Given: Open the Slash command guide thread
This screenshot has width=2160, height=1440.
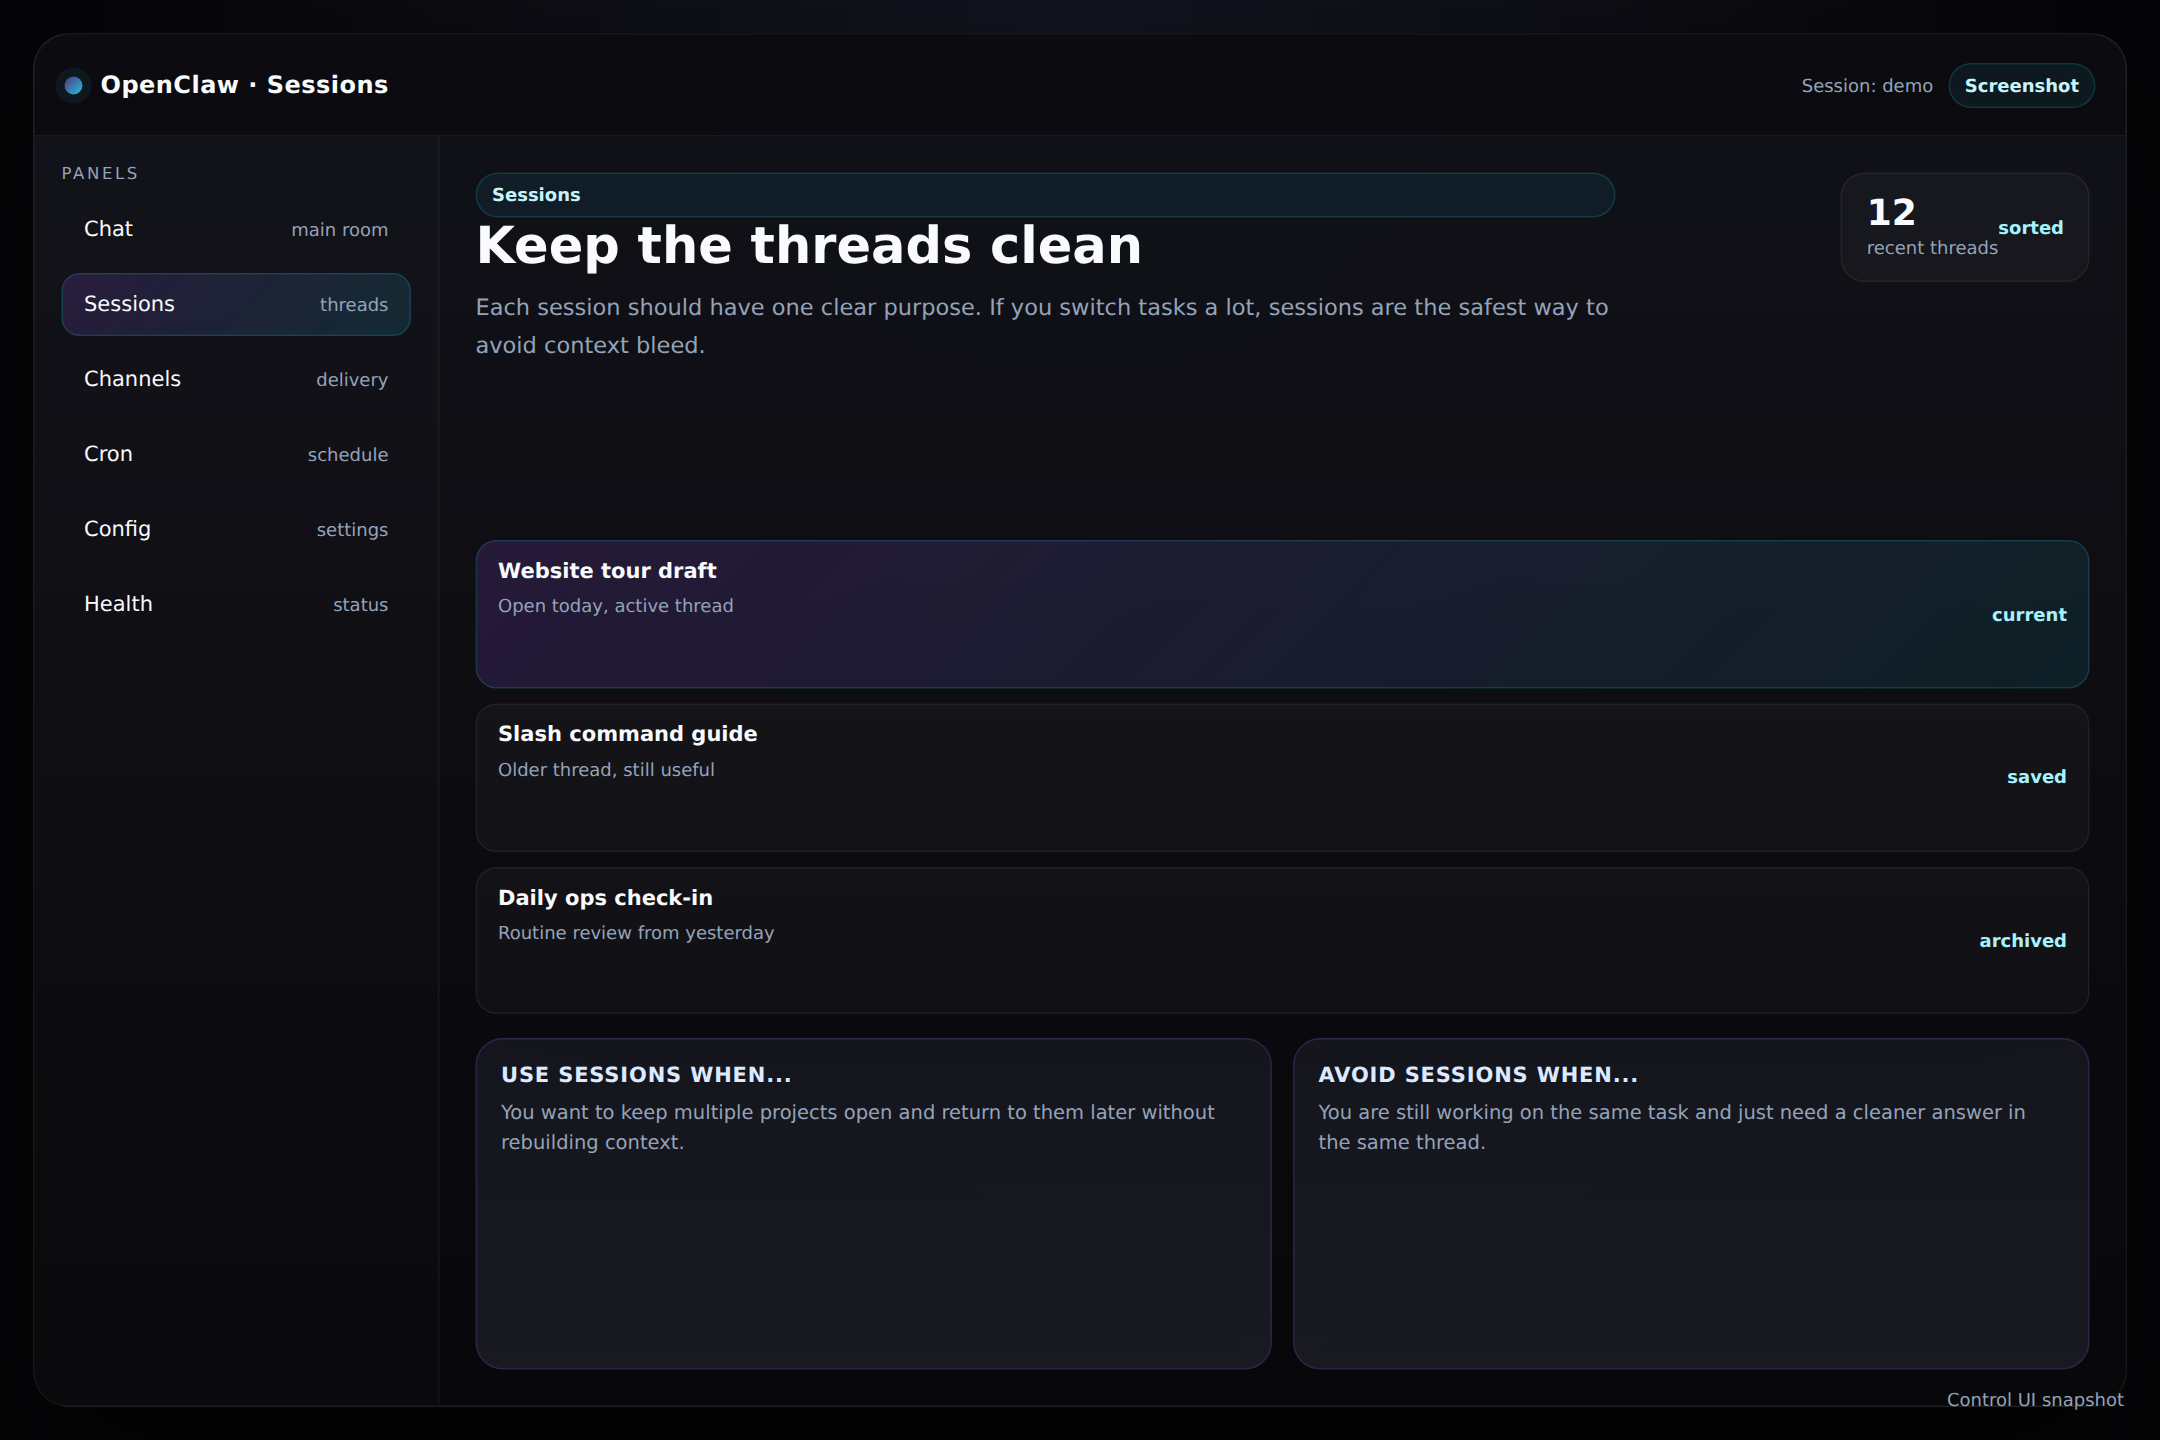Looking at the screenshot, I should tap(1282, 777).
